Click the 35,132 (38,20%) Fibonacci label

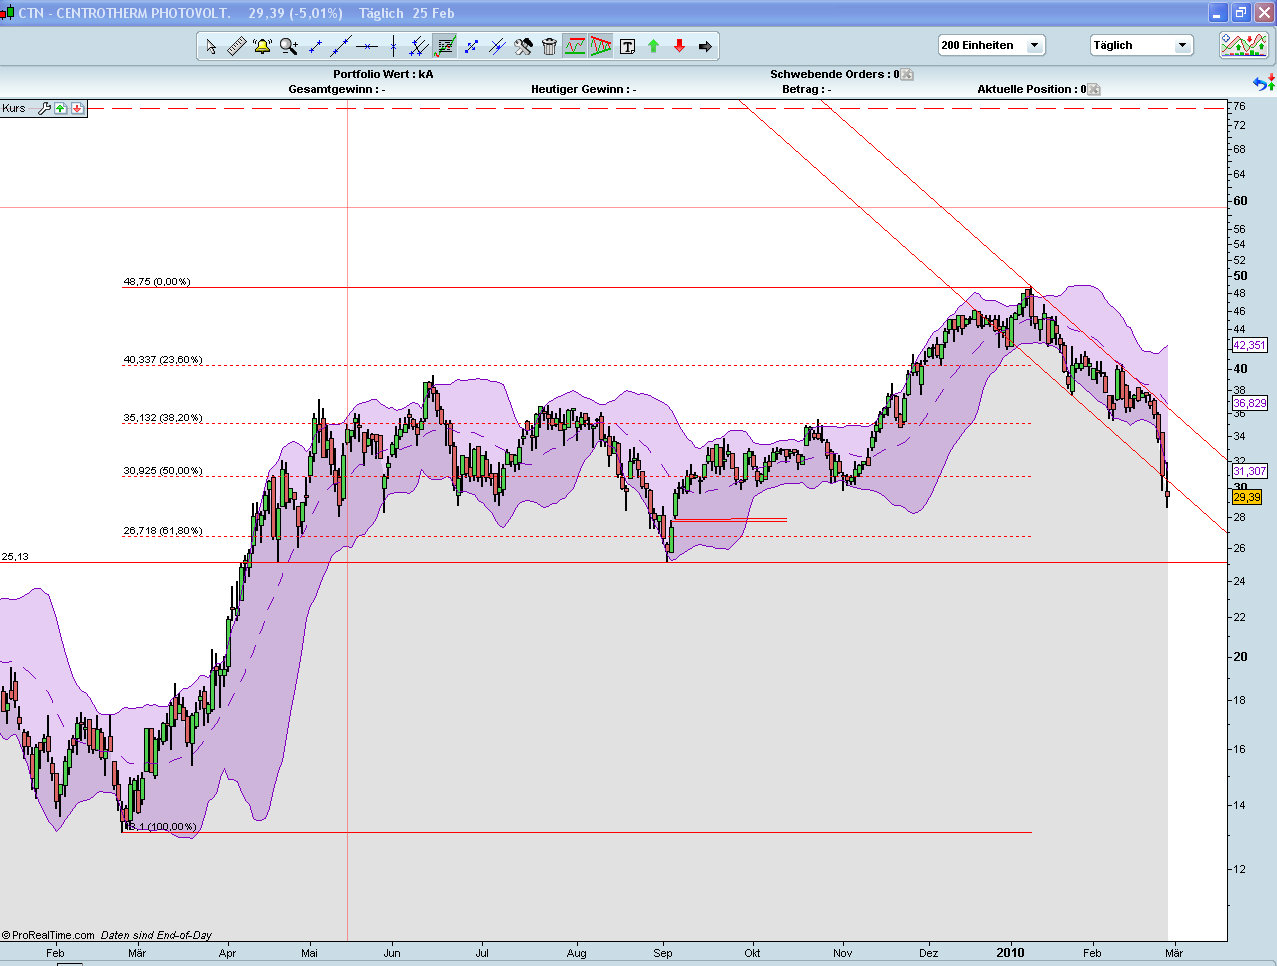point(163,418)
